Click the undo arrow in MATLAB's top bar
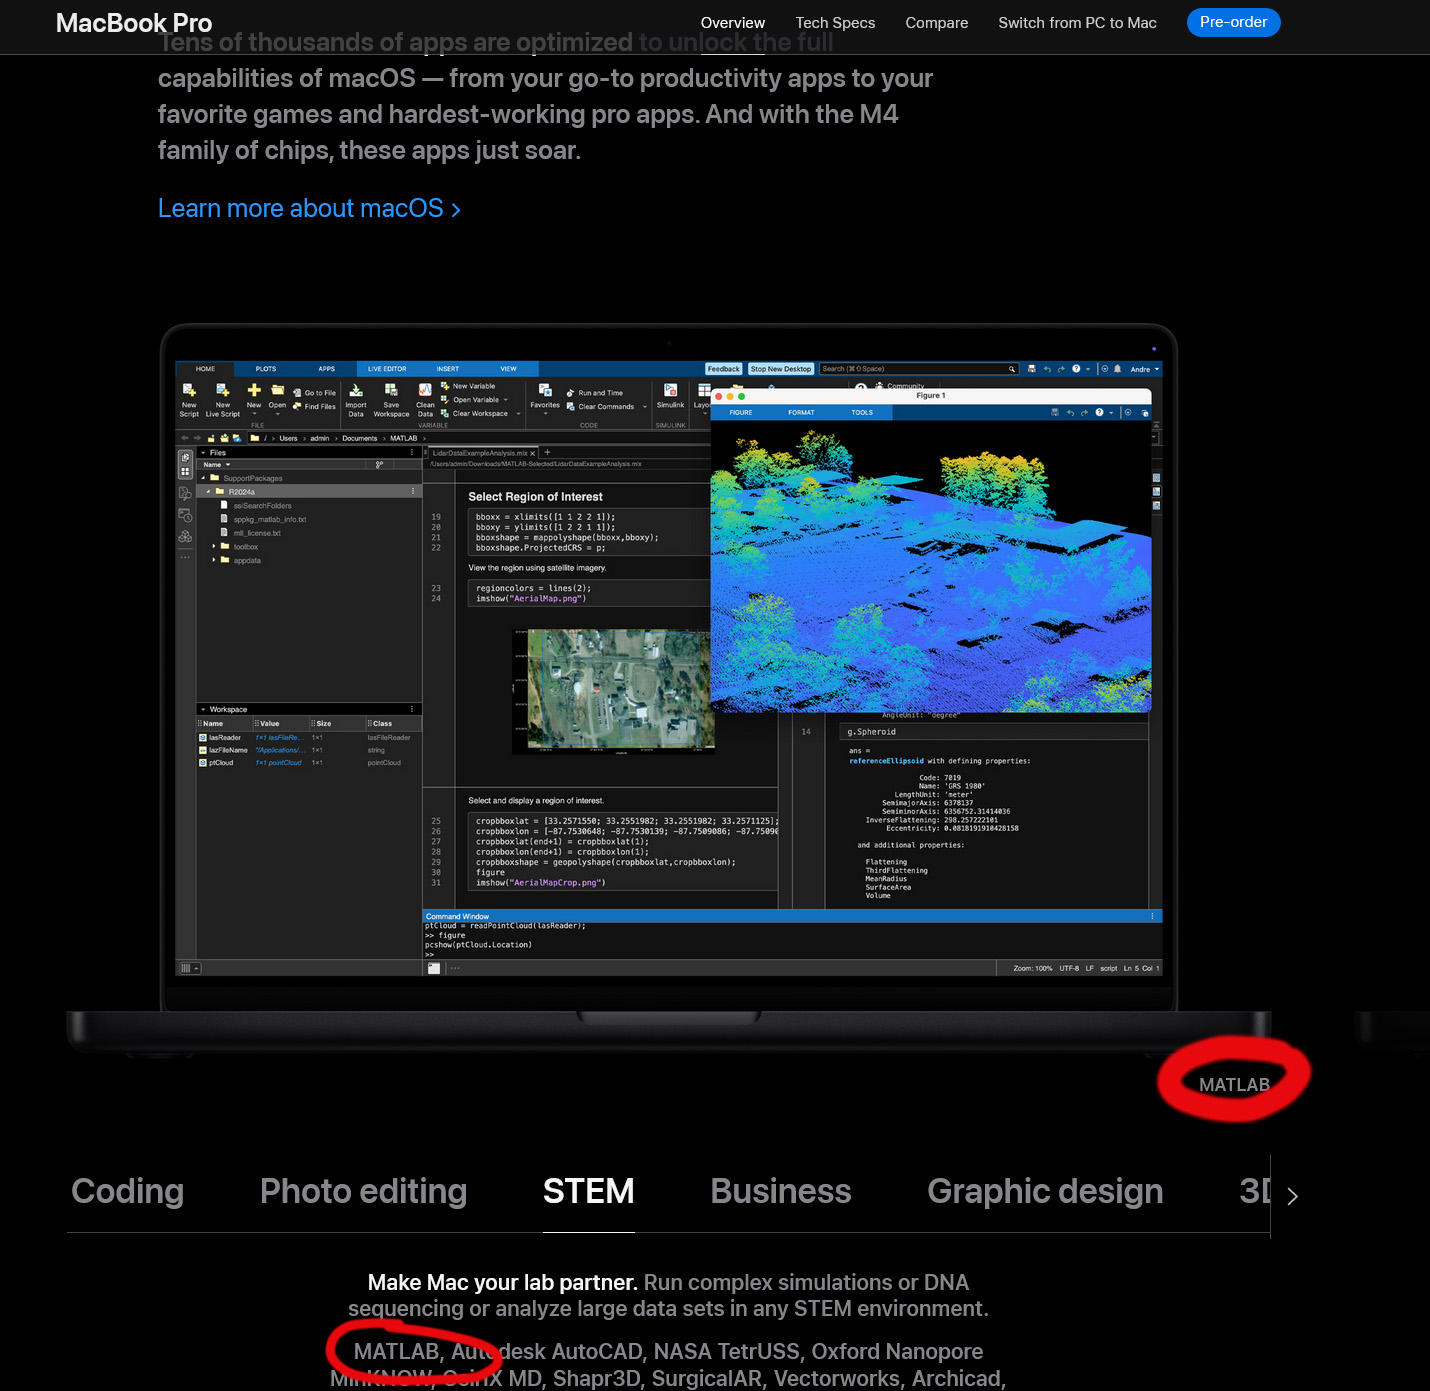The width and height of the screenshot is (1430, 1391). click(x=1047, y=369)
